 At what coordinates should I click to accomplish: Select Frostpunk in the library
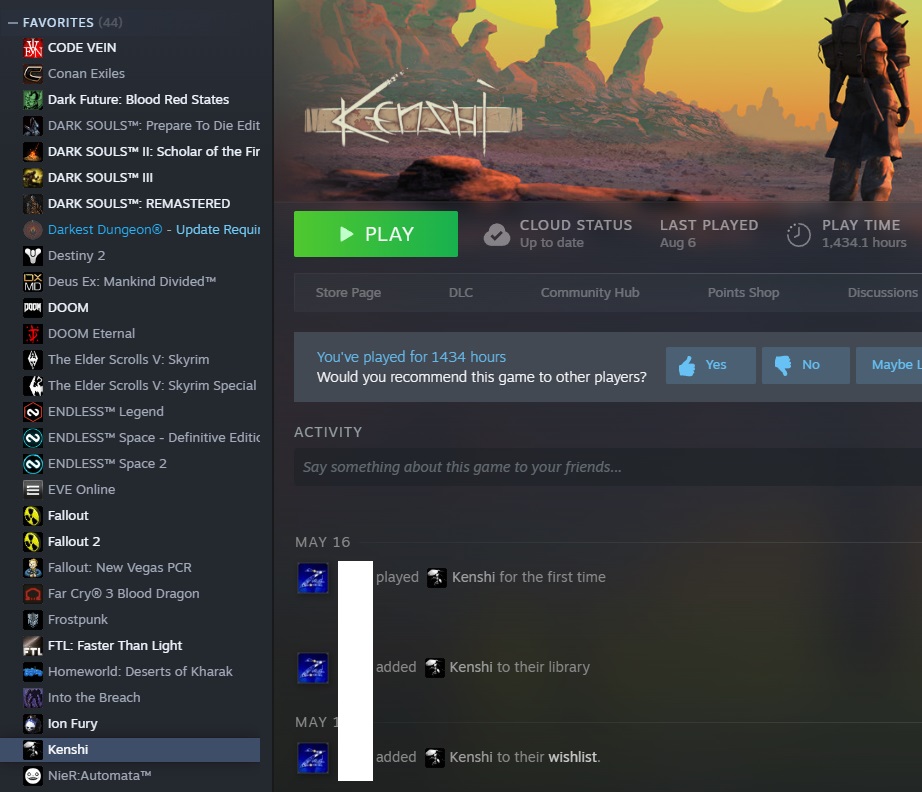click(x=130, y=619)
